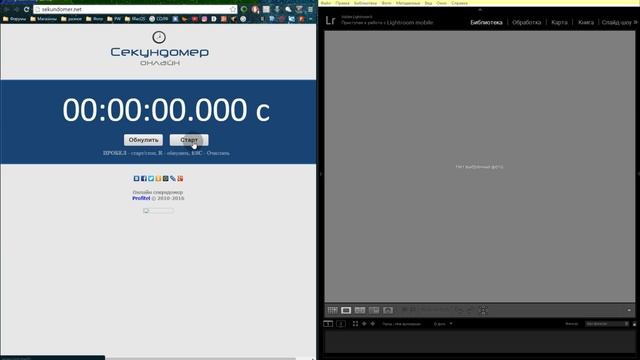Viewport: 640px width, 360px height.
Task: Switch to the Слайд-шоу module tab
Action: 616,22
